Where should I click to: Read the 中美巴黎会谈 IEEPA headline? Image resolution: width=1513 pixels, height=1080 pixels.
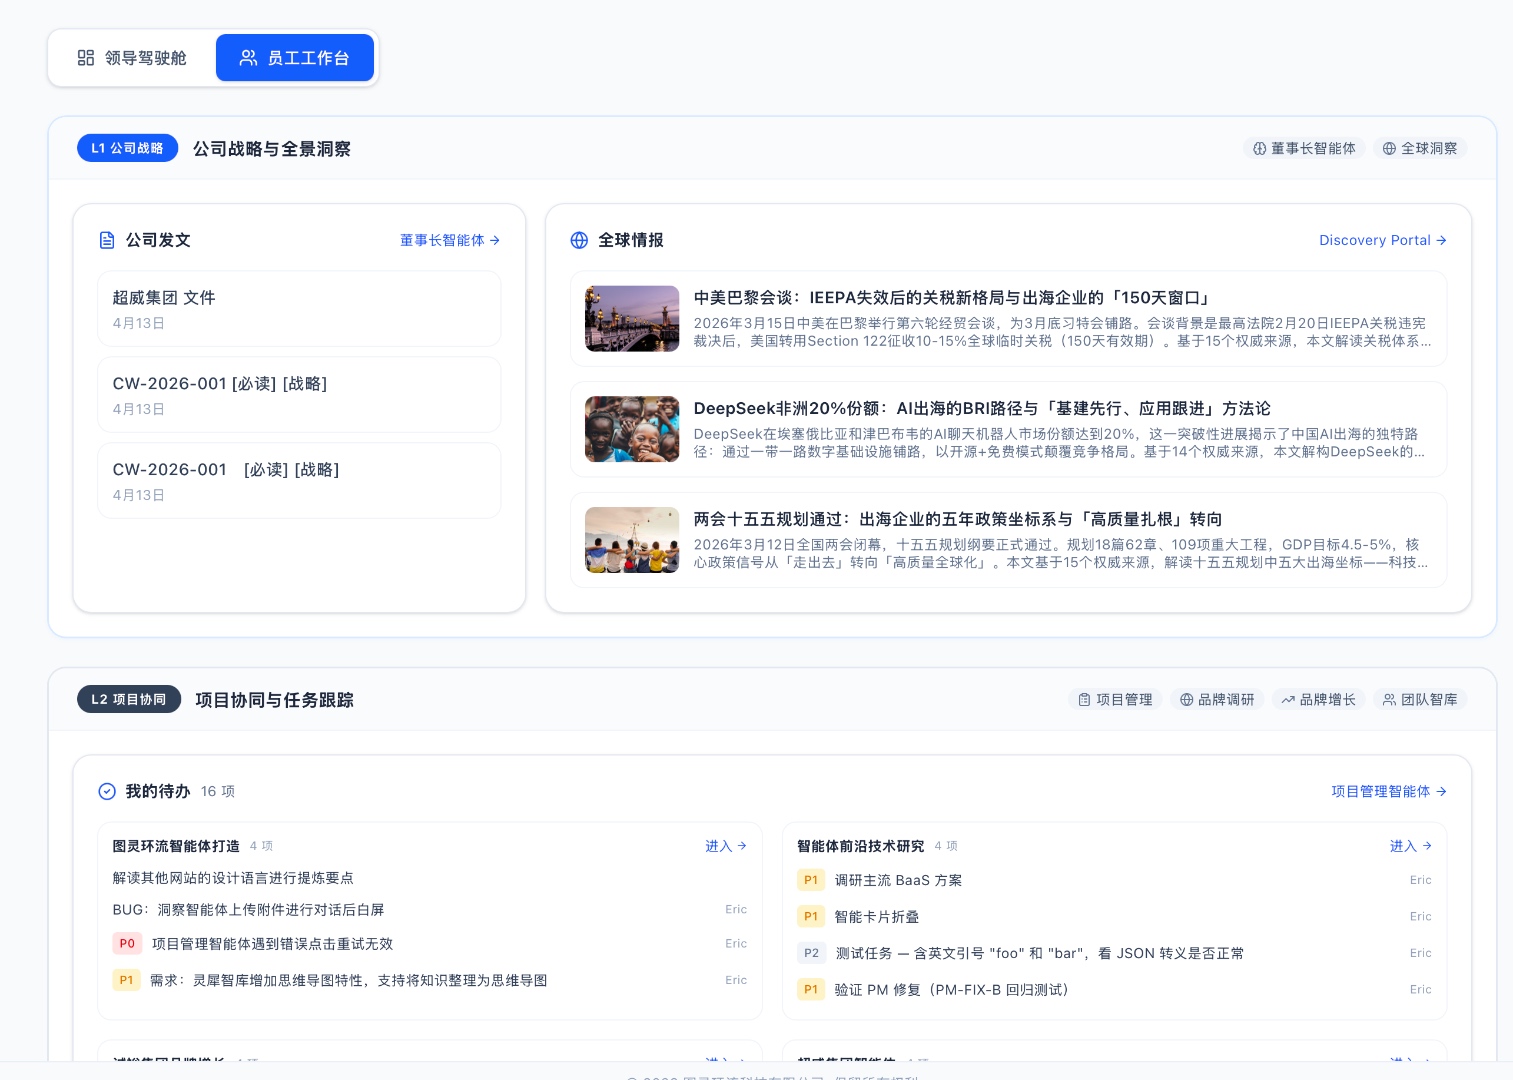click(954, 298)
